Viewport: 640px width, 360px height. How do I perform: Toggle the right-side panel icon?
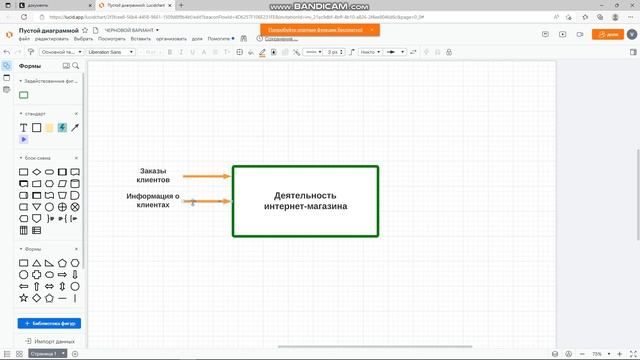[633, 52]
